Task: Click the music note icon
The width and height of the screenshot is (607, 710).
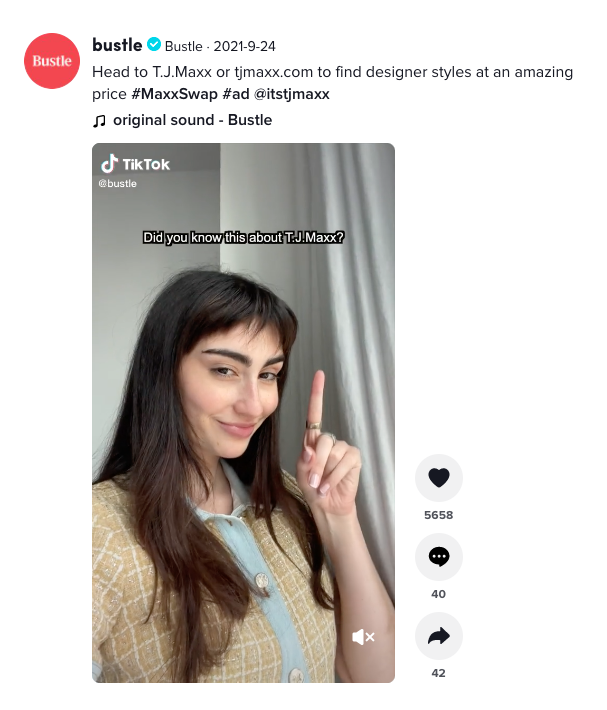Action: tap(99, 121)
